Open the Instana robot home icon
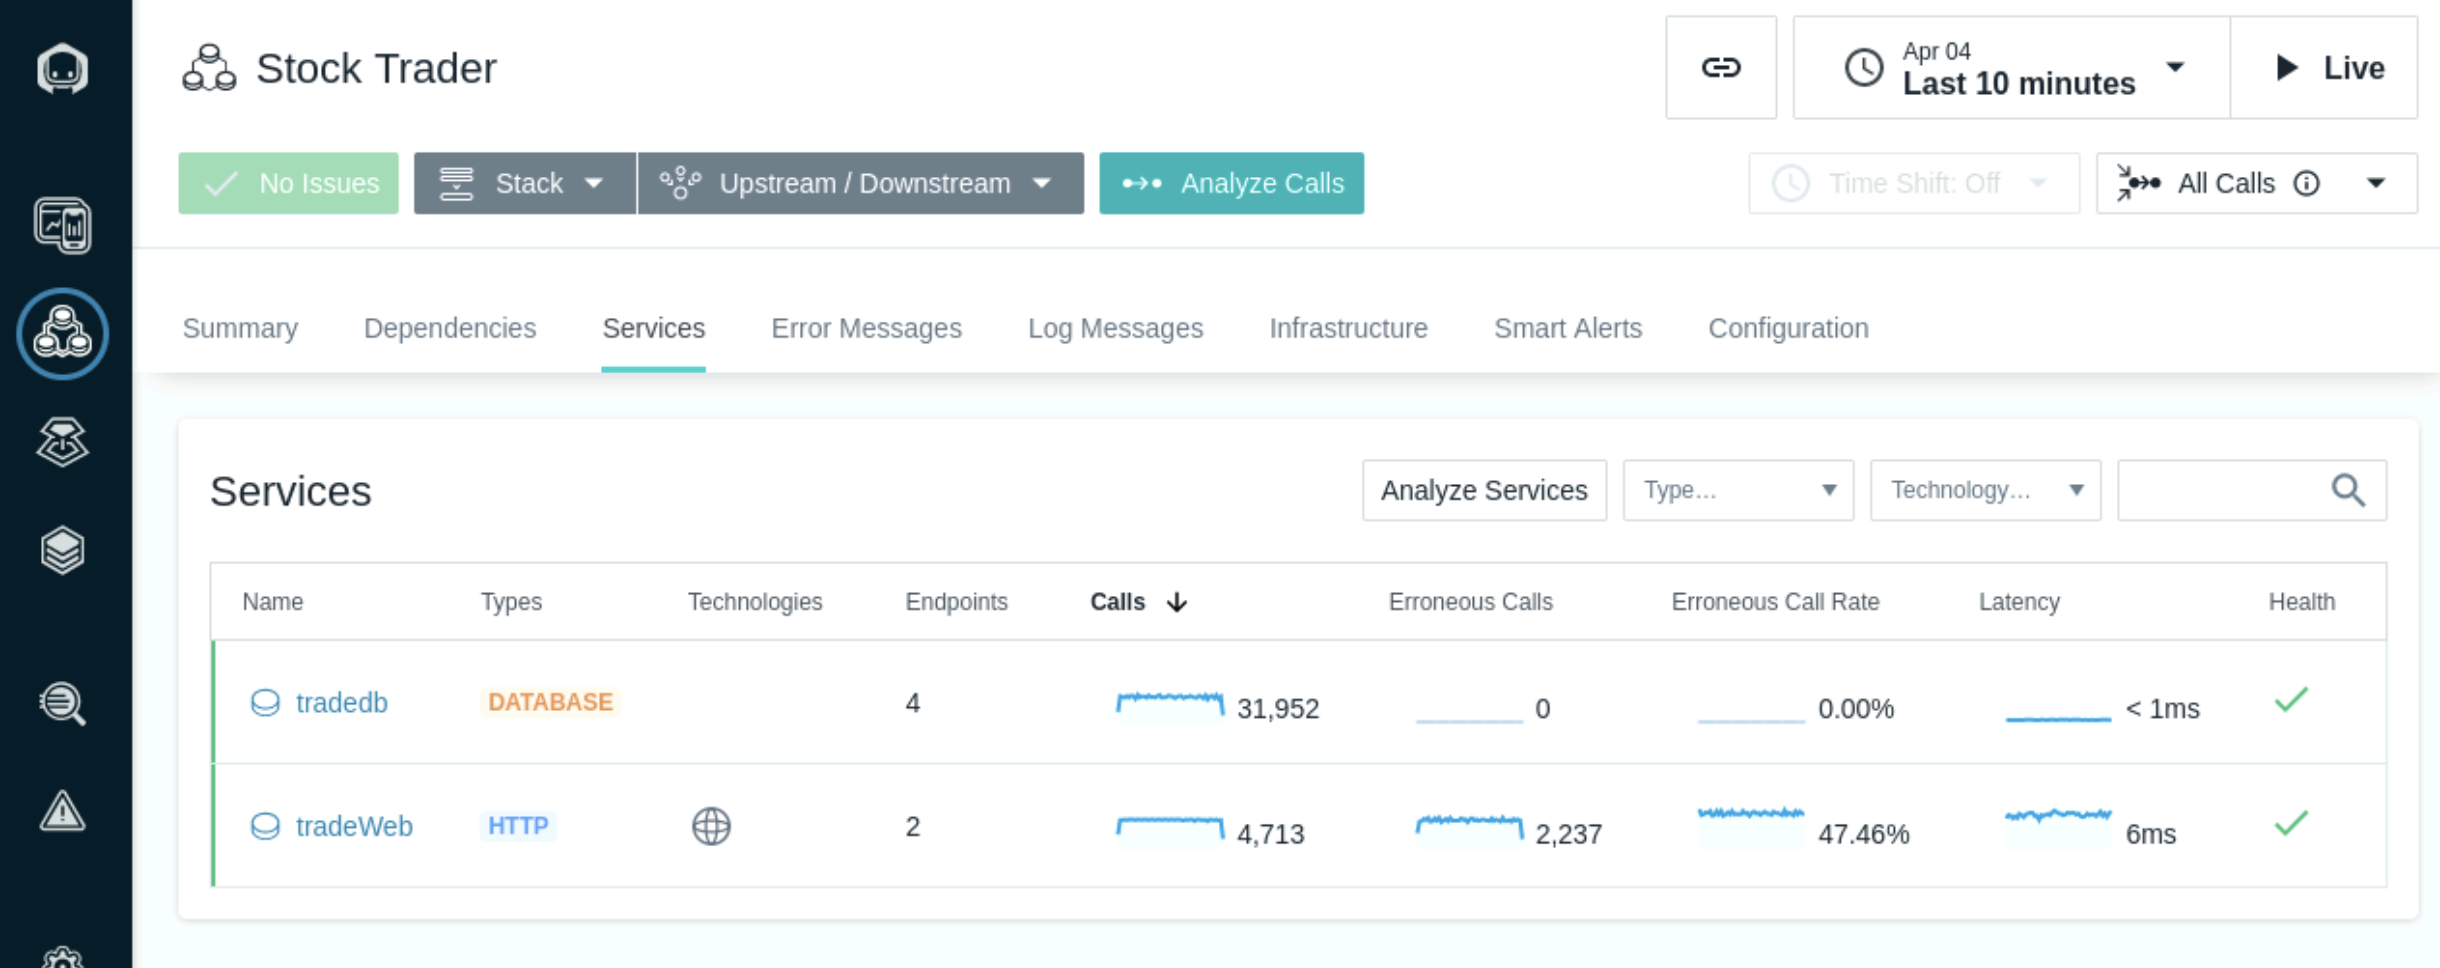 [x=62, y=68]
